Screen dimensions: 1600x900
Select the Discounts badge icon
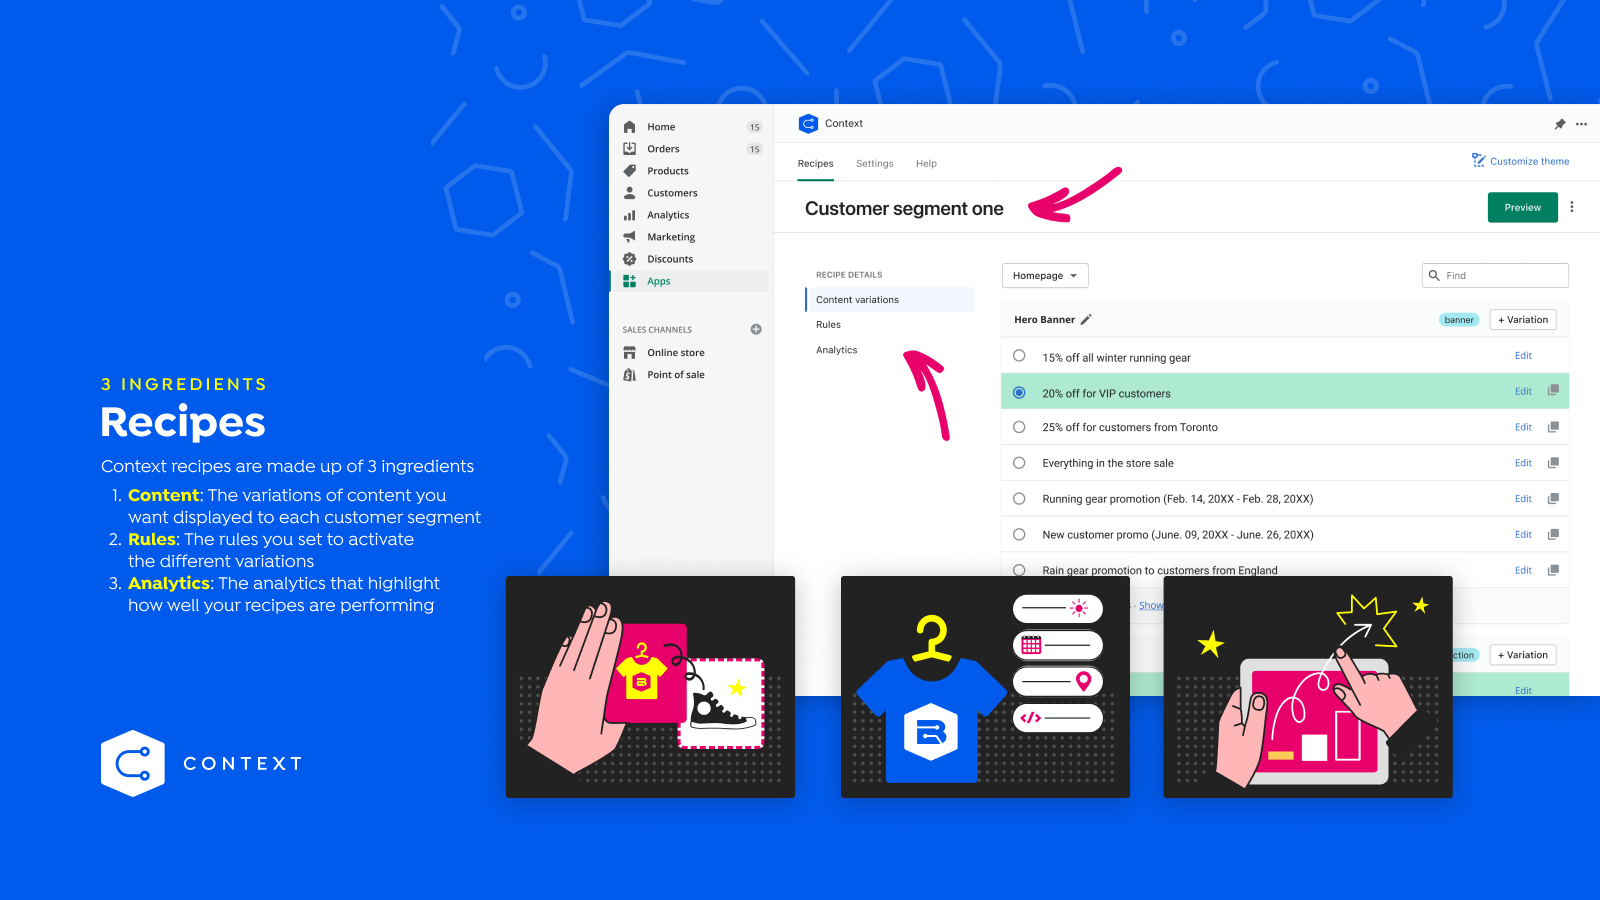[x=629, y=258]
